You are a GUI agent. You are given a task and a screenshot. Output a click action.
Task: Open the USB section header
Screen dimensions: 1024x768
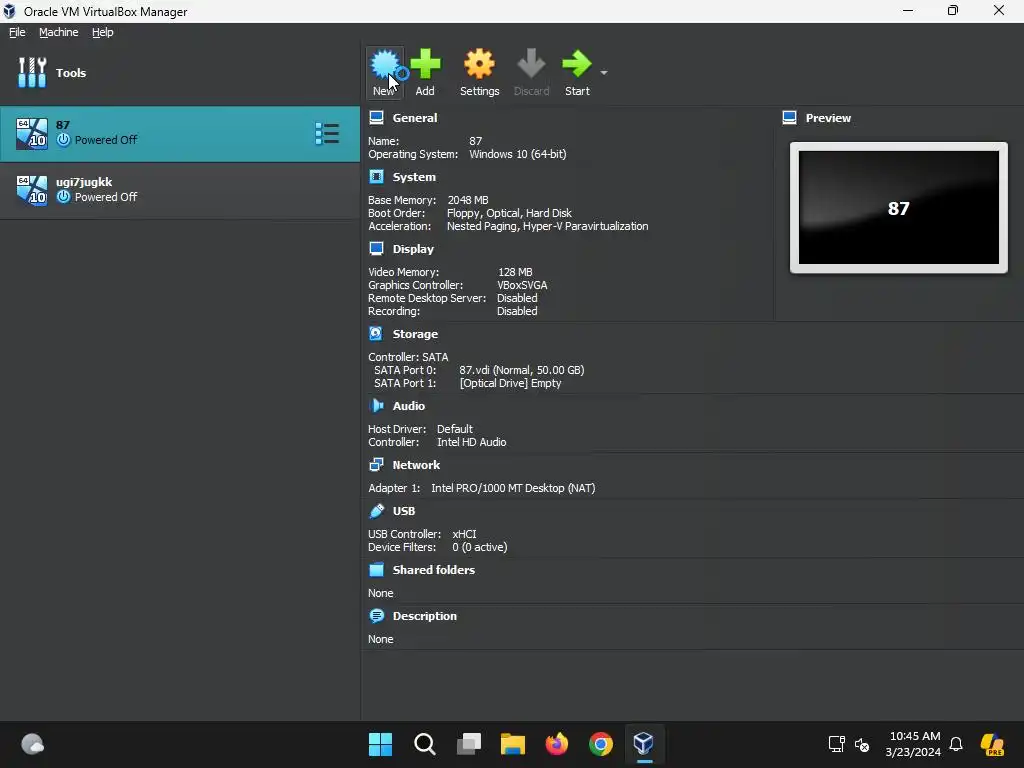pyautogui.click(x=404, y=511)
